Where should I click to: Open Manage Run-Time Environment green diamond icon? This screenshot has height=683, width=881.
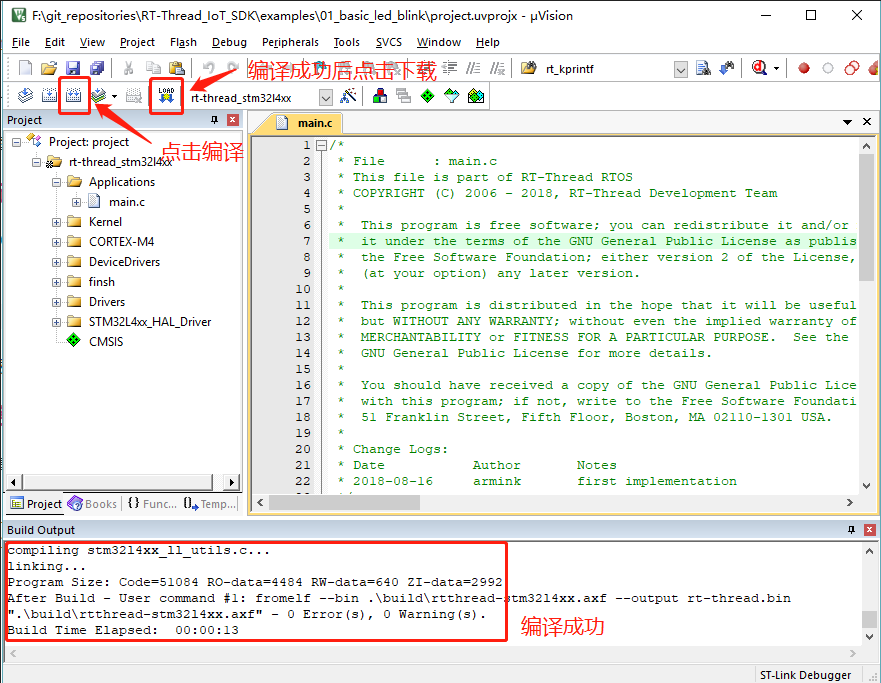click(428, 96)
